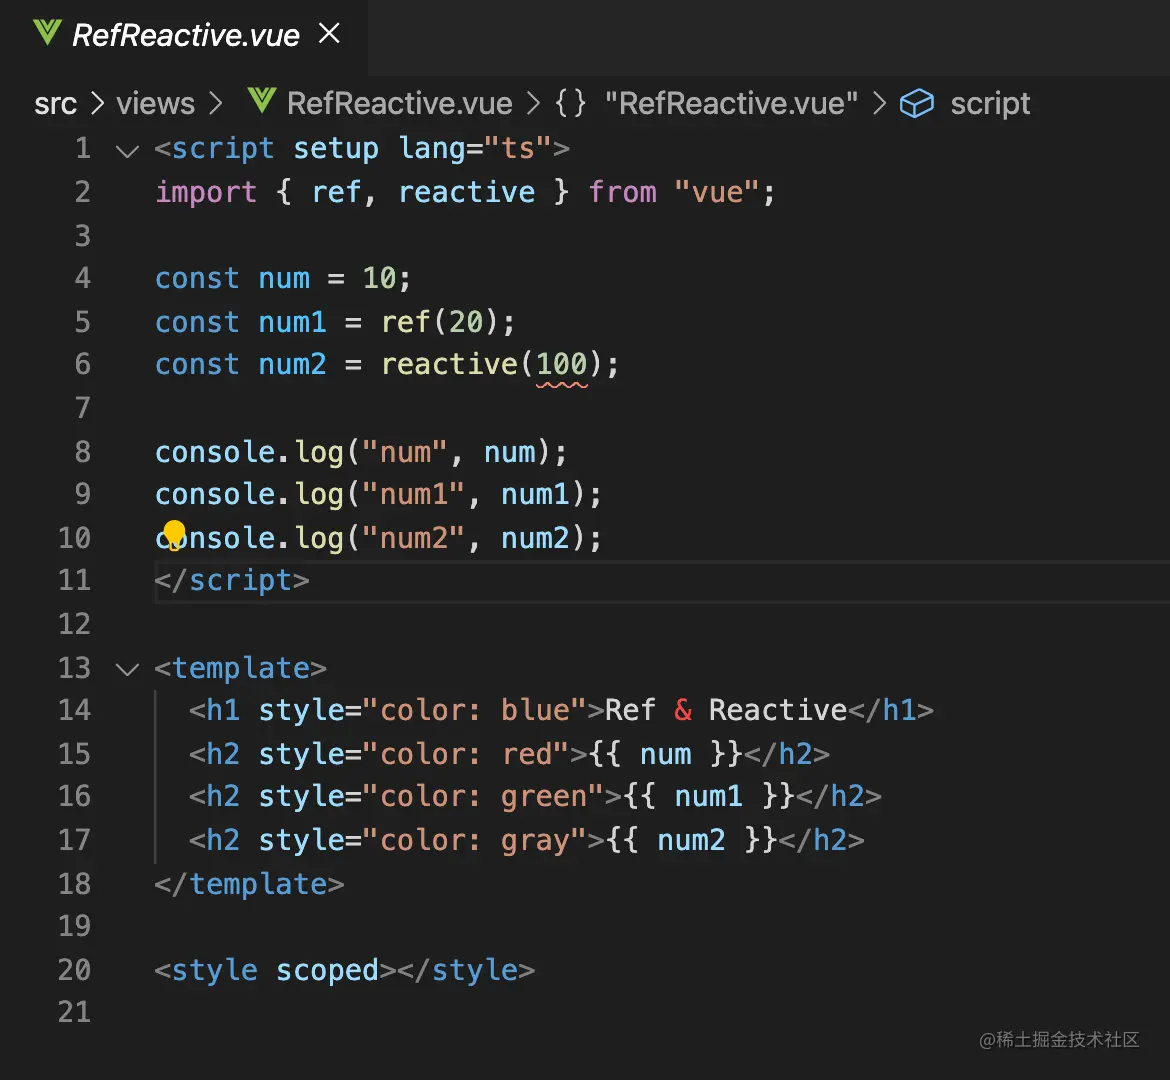Click line number 20 in gutter
The image size is (1170, 1080).
(x=74, y=970)
